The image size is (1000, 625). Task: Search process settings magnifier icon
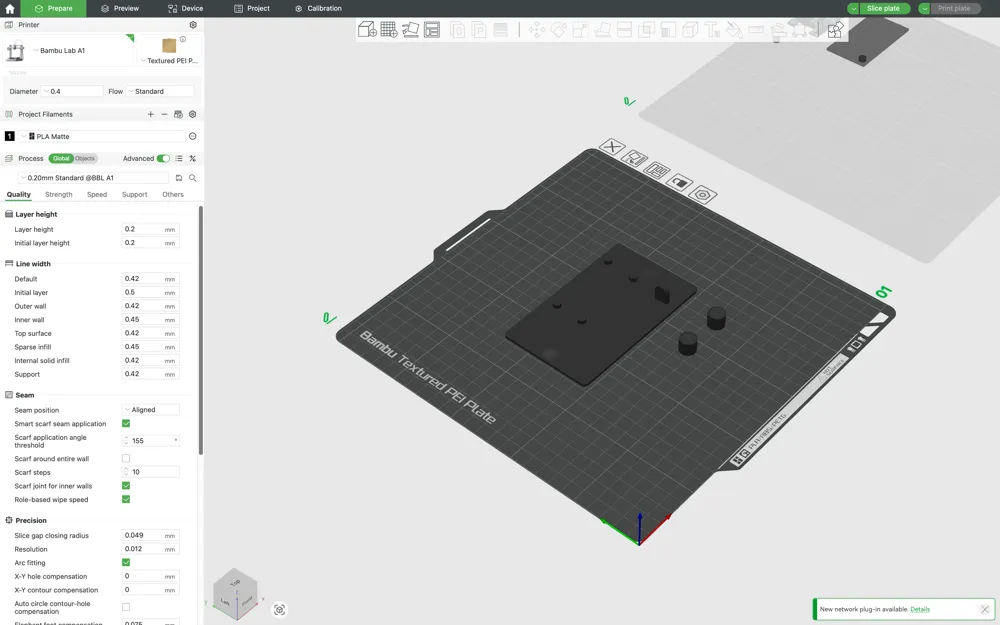tap(193, 178)
